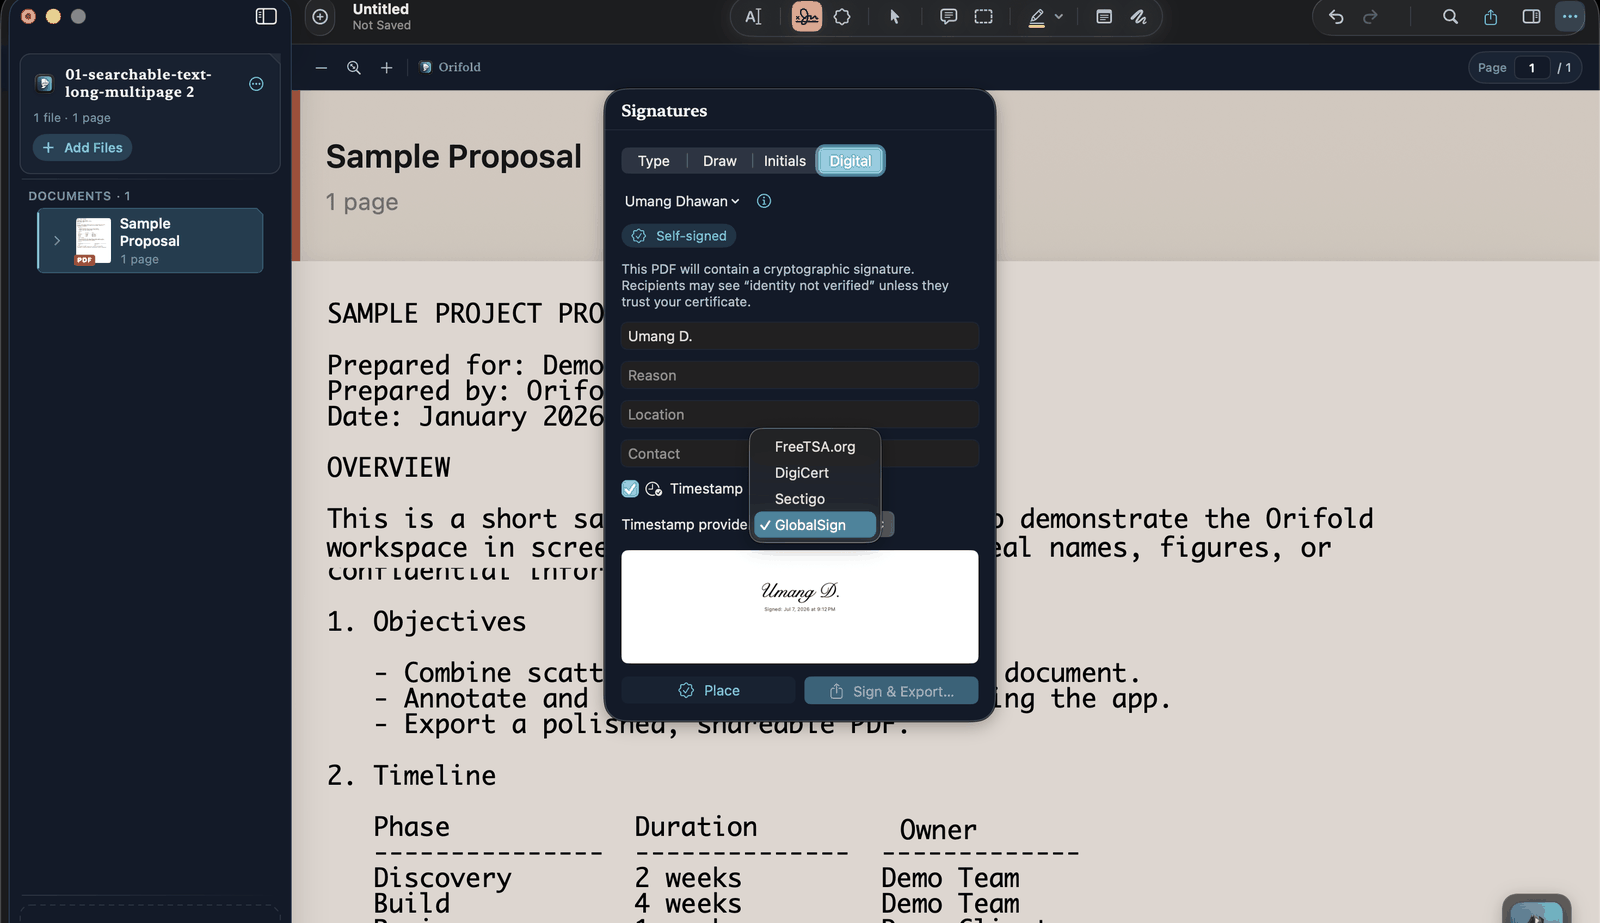Click the certificate info icon
Image resolution: width=1600 pixels, height=923 pixels.
(x=764, y=202)
